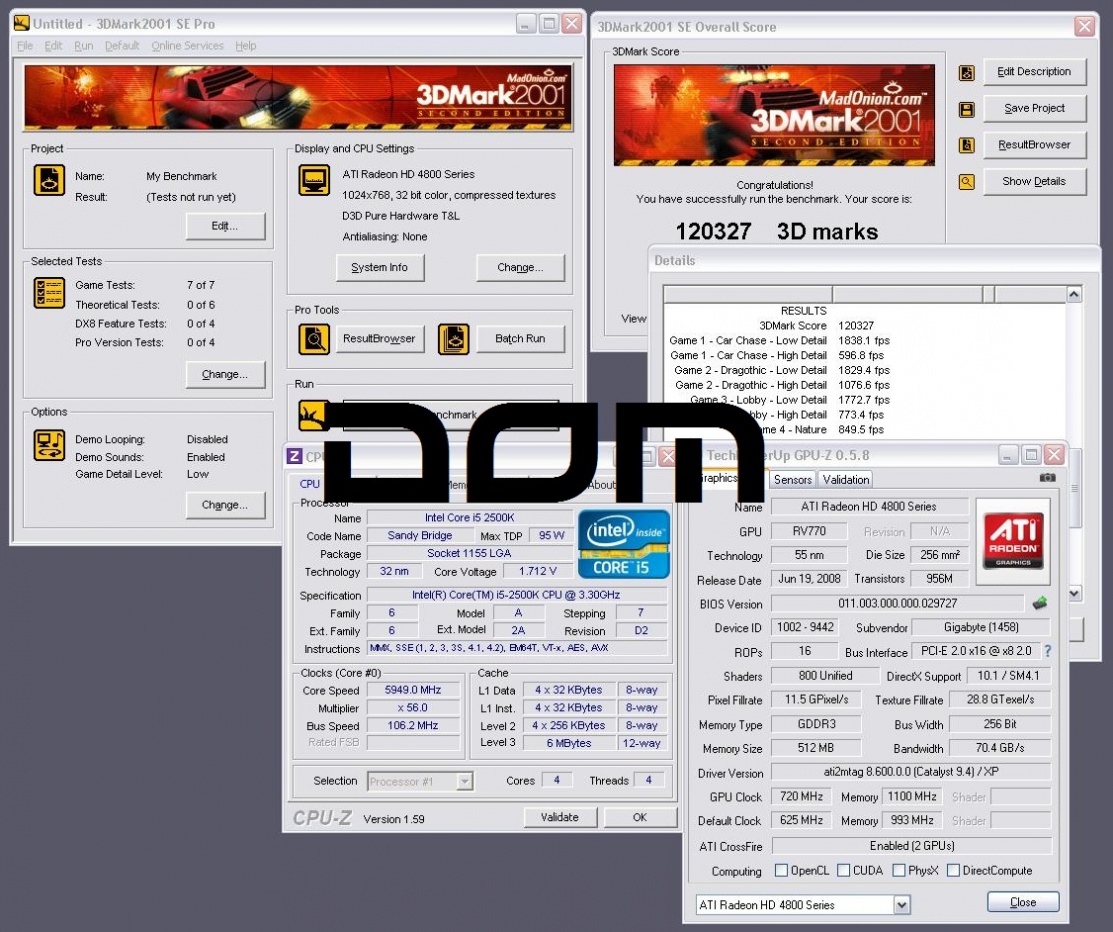This screenshot has height=932, width=1113.
Task: Click the Bus Interface question mark icon
Action: (x=1047, y=652)
